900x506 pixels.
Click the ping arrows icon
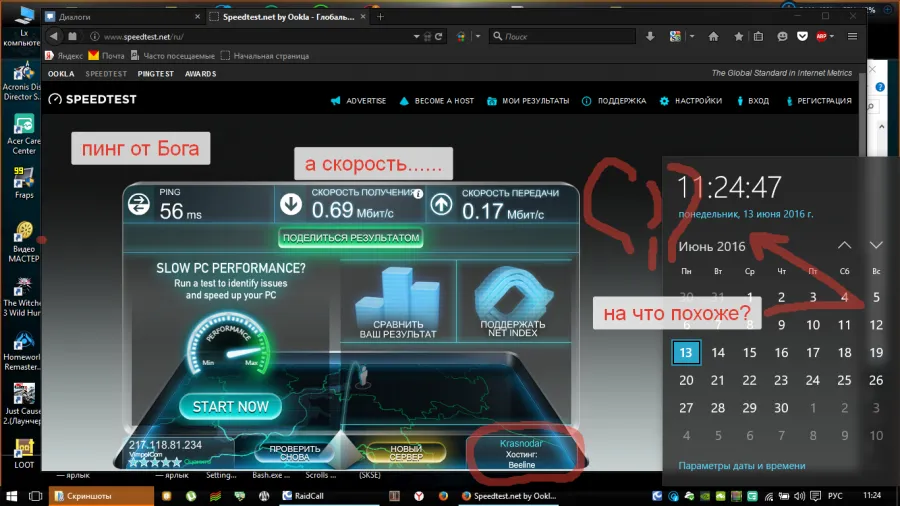138,204
